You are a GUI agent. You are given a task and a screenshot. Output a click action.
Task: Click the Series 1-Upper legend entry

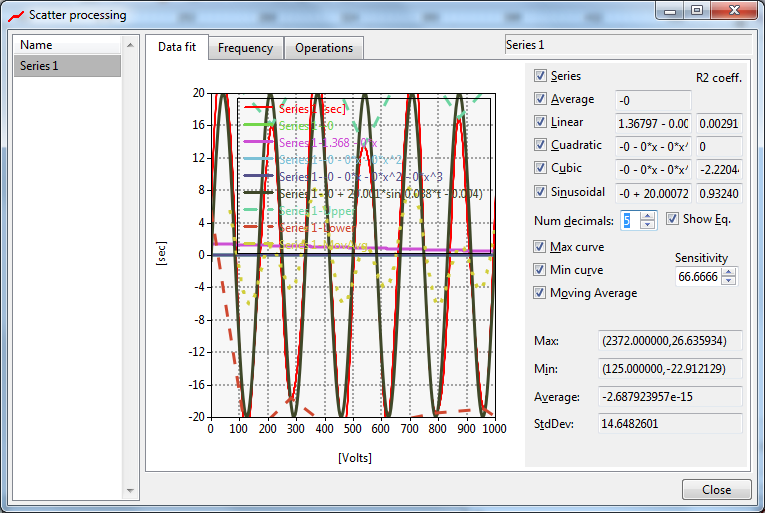tap(300, 211)
